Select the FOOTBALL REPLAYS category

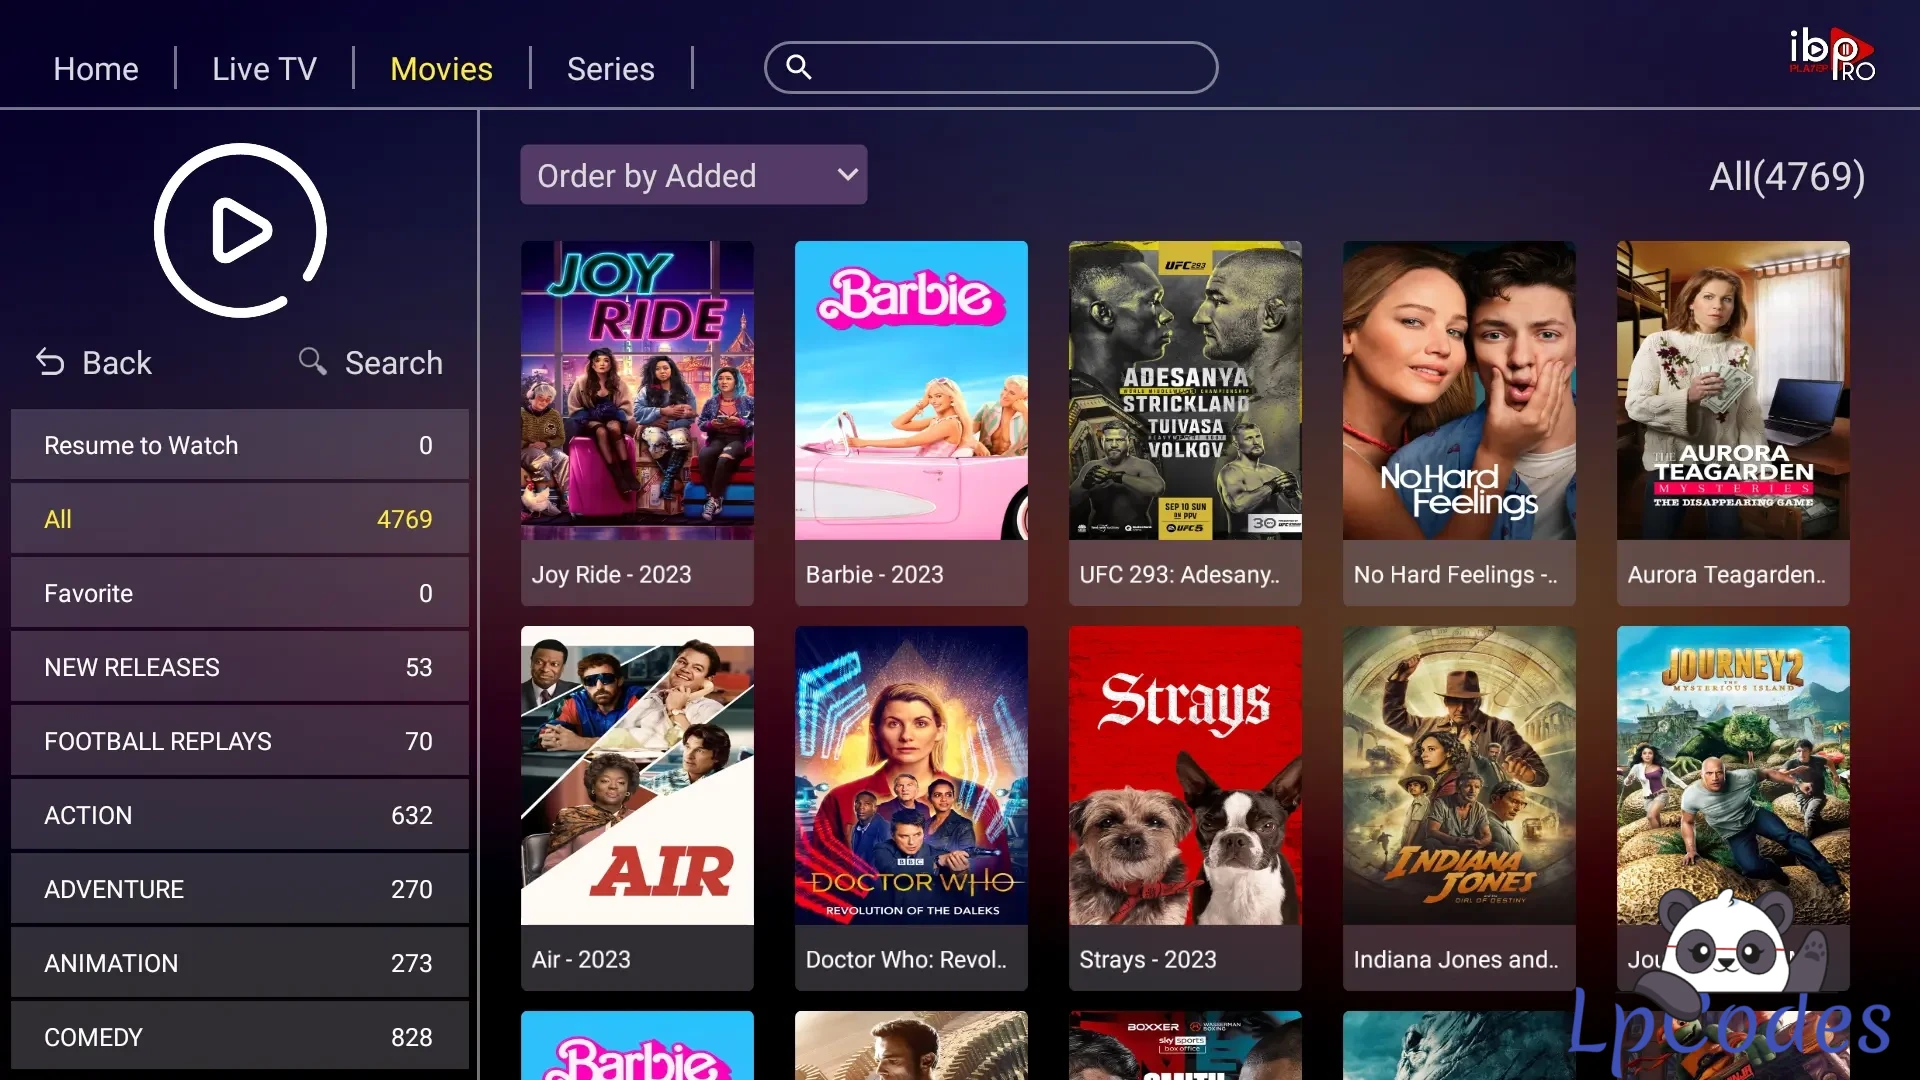239,741
